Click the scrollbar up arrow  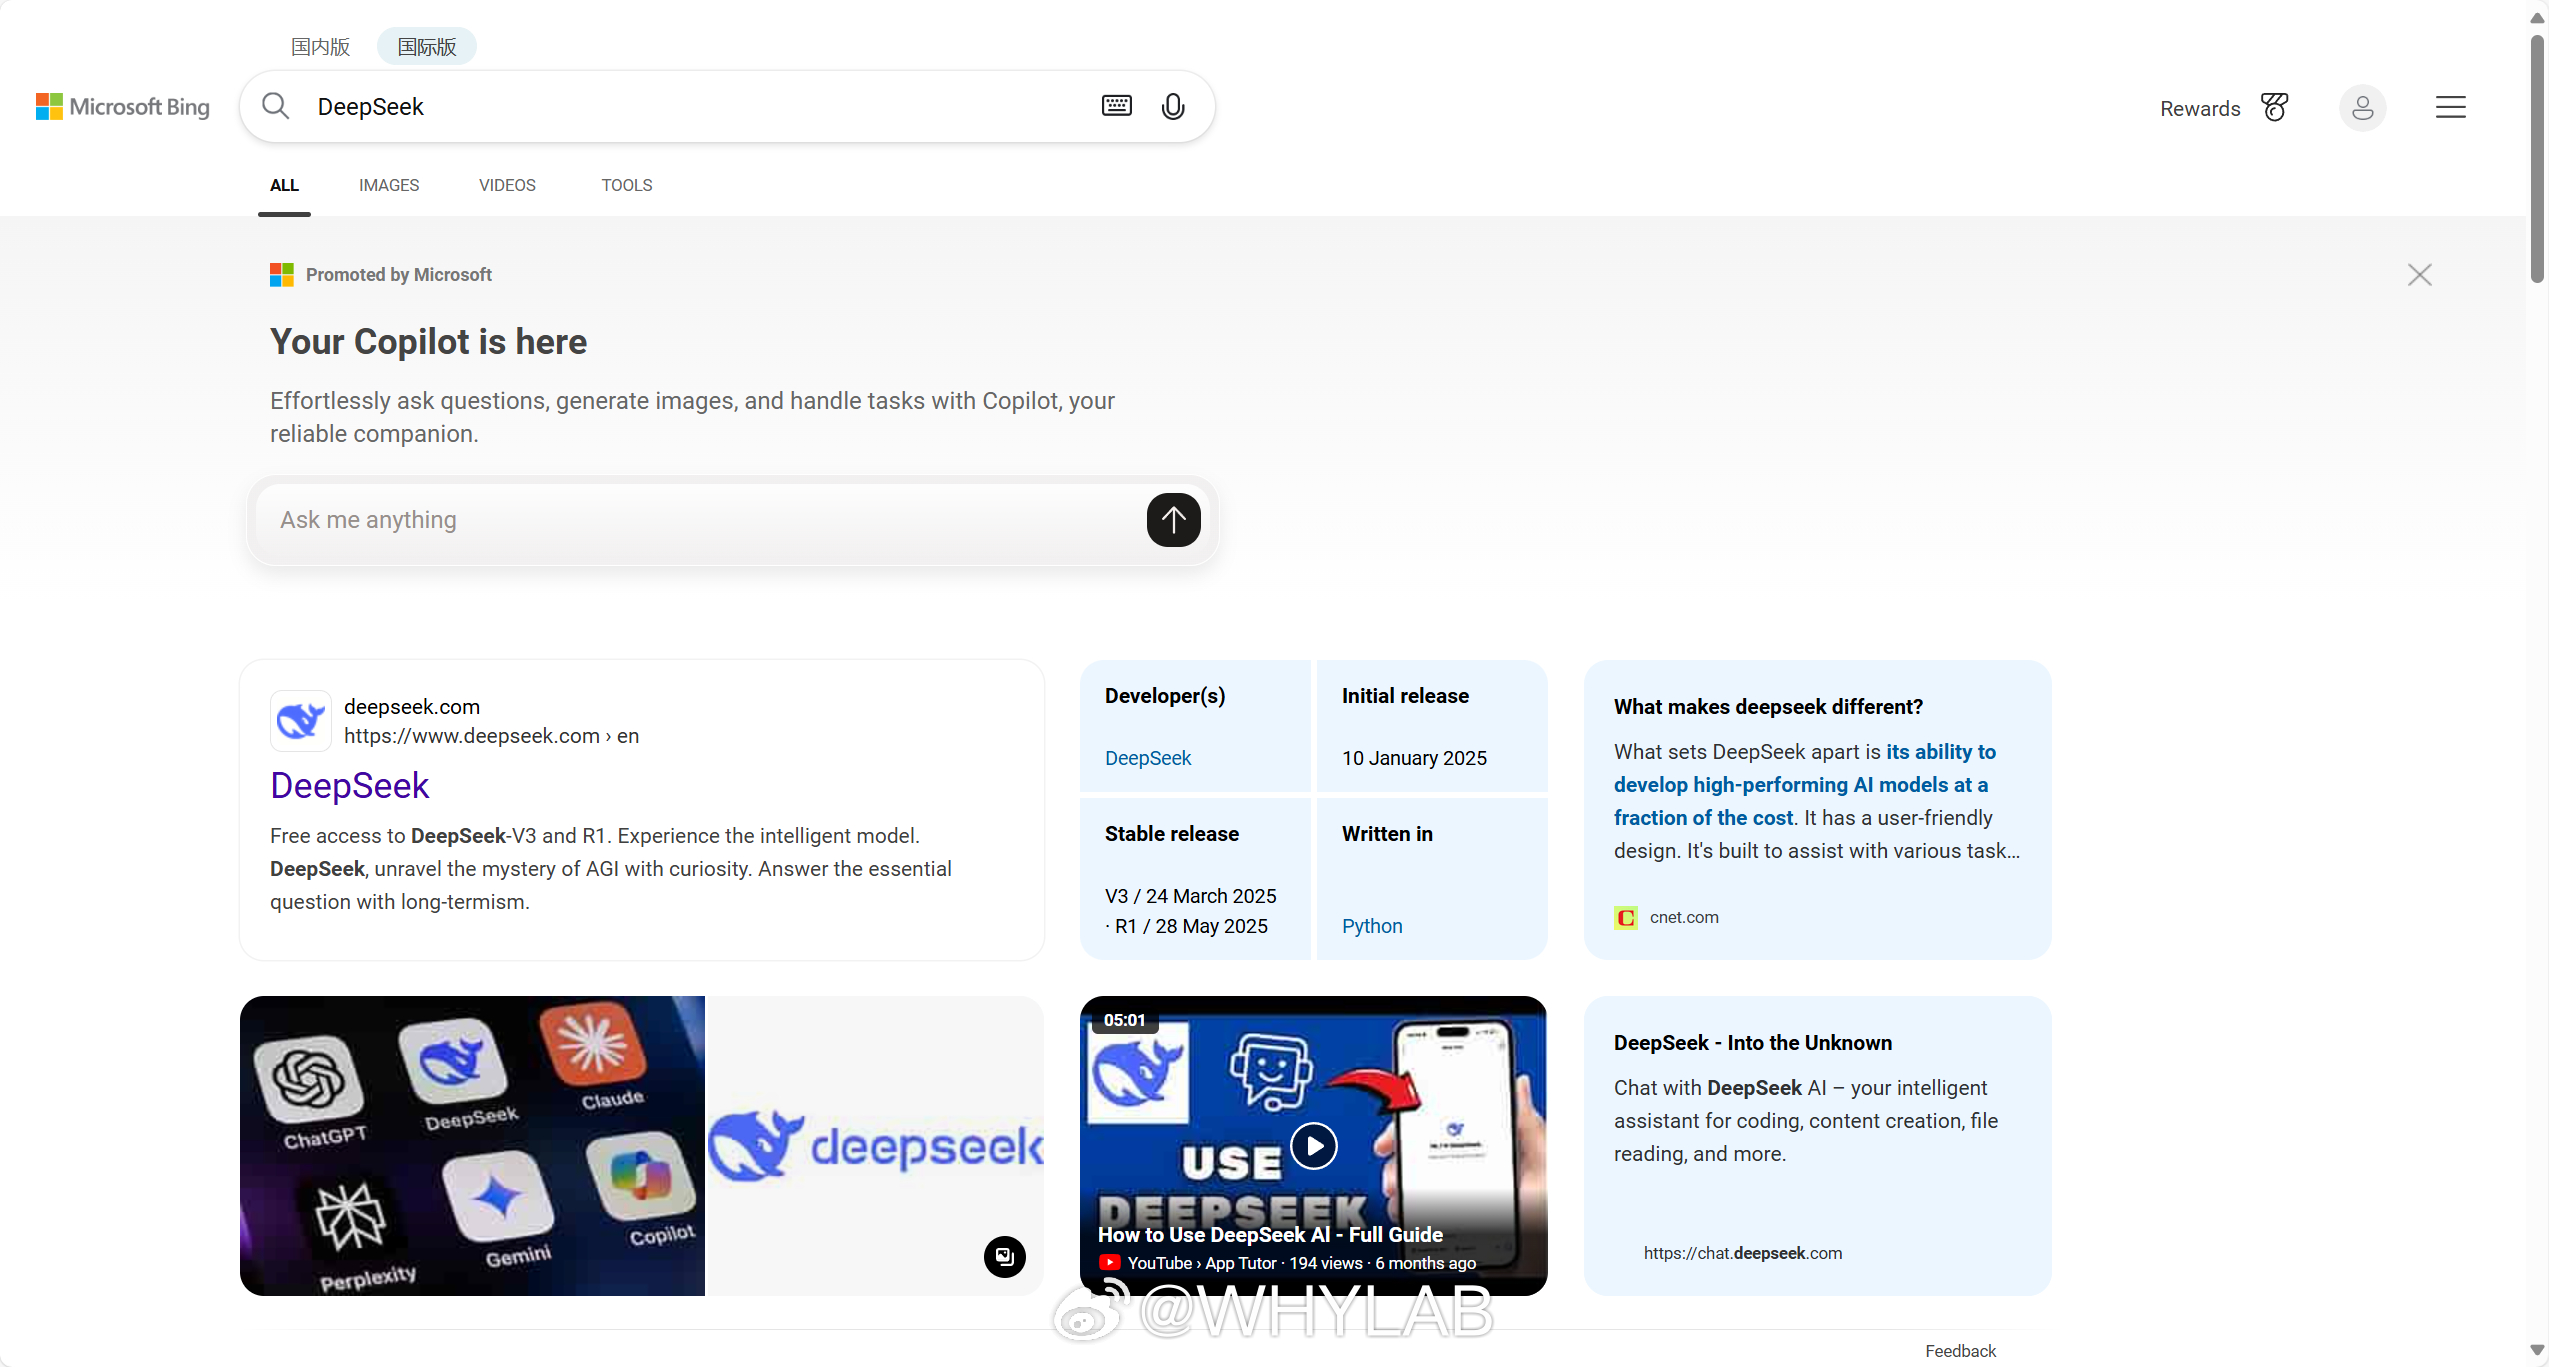coord(2537,17)
